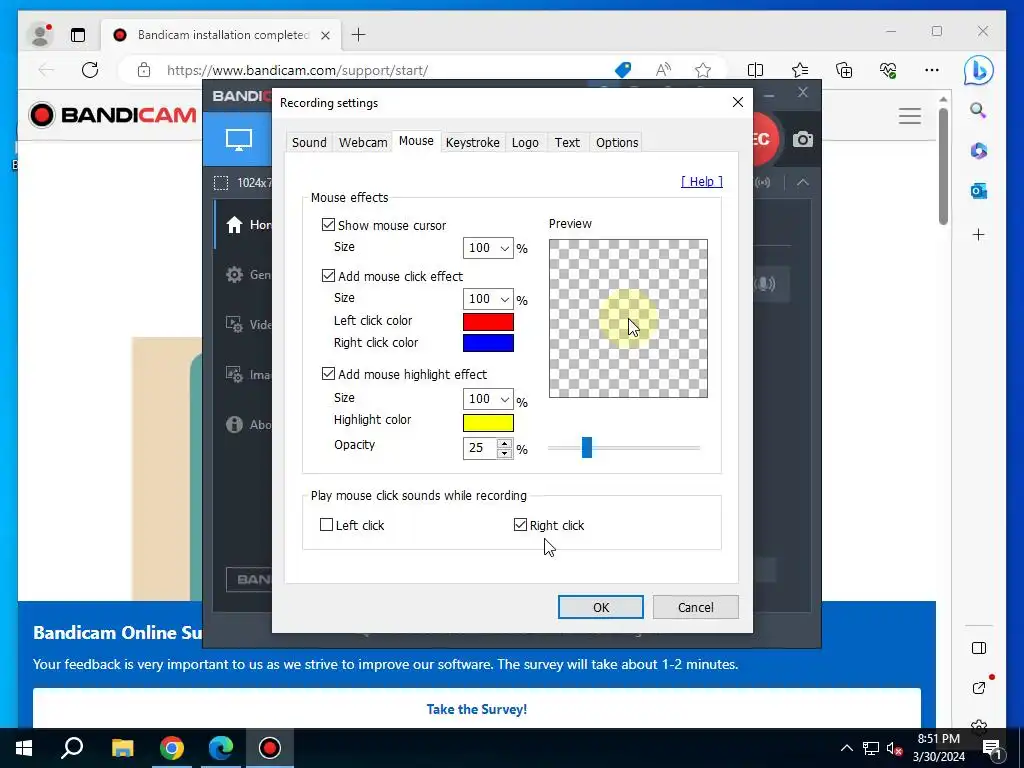Open the Sound tab in Recording settings
The height and width of the screenshot is (768, 1024).
click(x=309, y=142)
